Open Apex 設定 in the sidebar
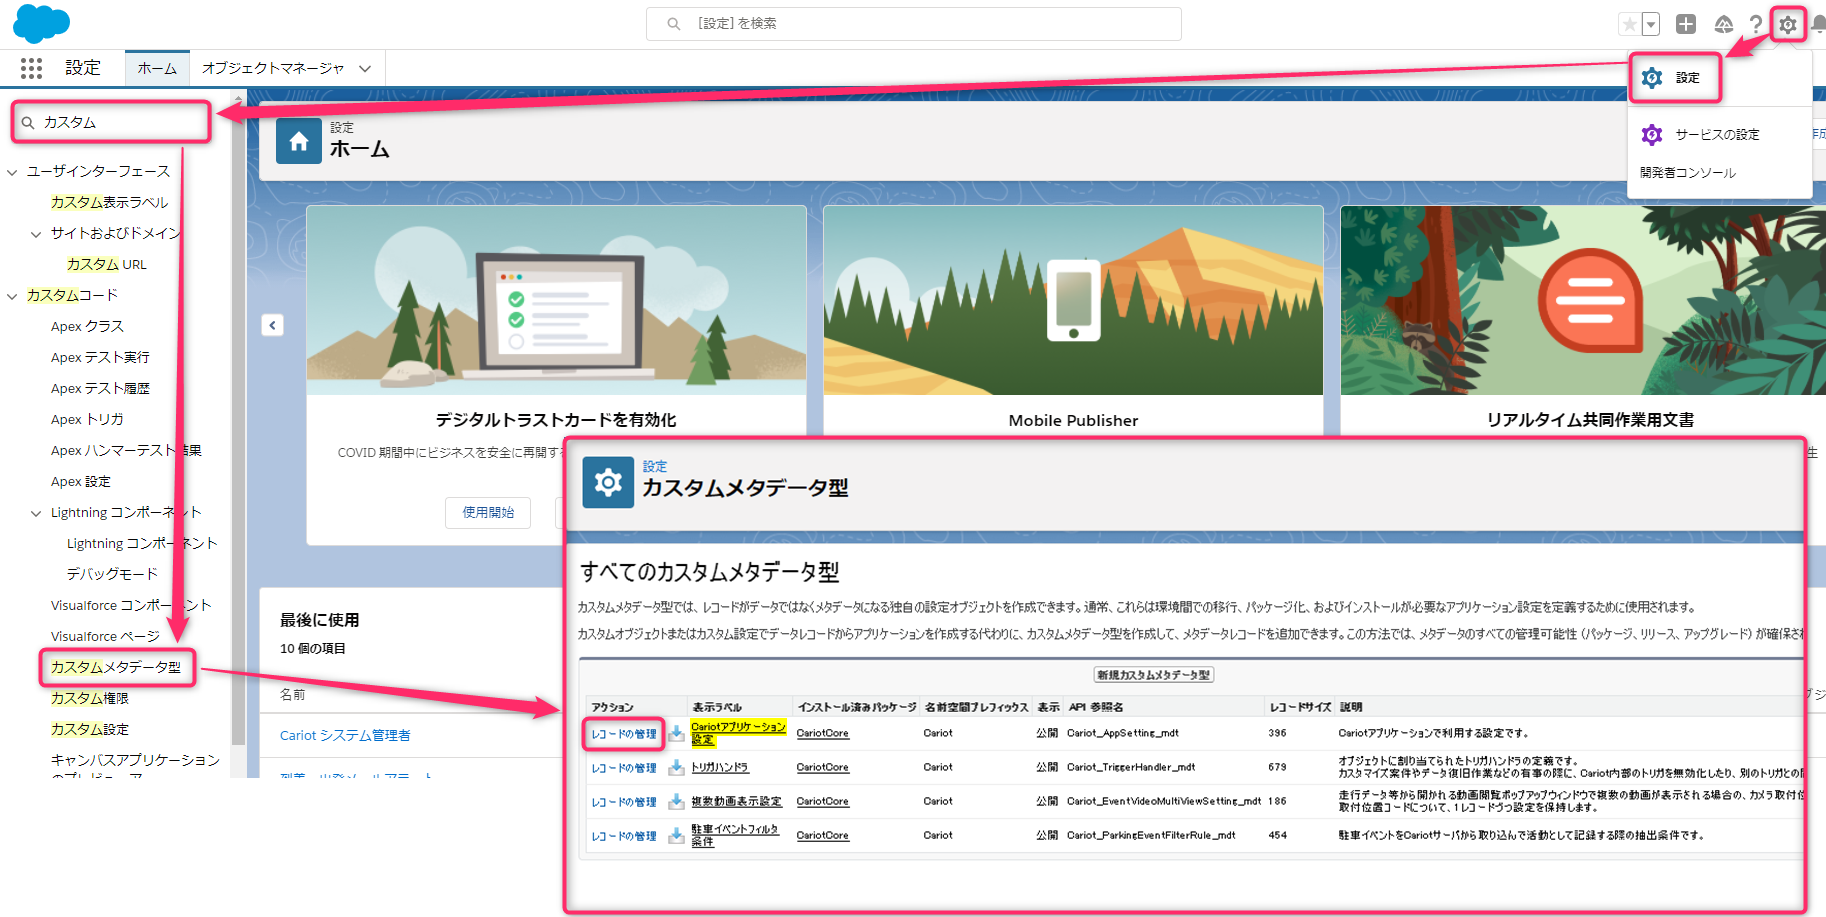Viewport: 1826px width, 917px height. coord(81,481)
